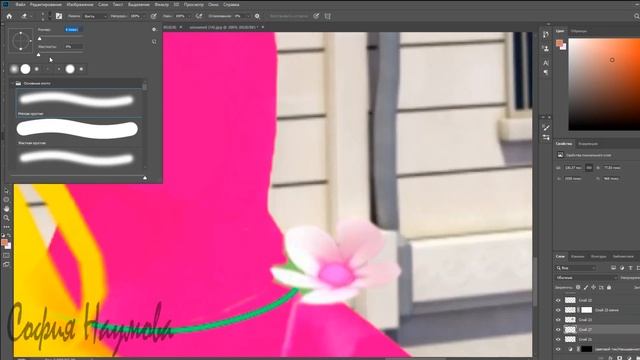The height and width of the screenshot is (360, 640).
Task: Lock layer position icon
Action: point(593,287)
